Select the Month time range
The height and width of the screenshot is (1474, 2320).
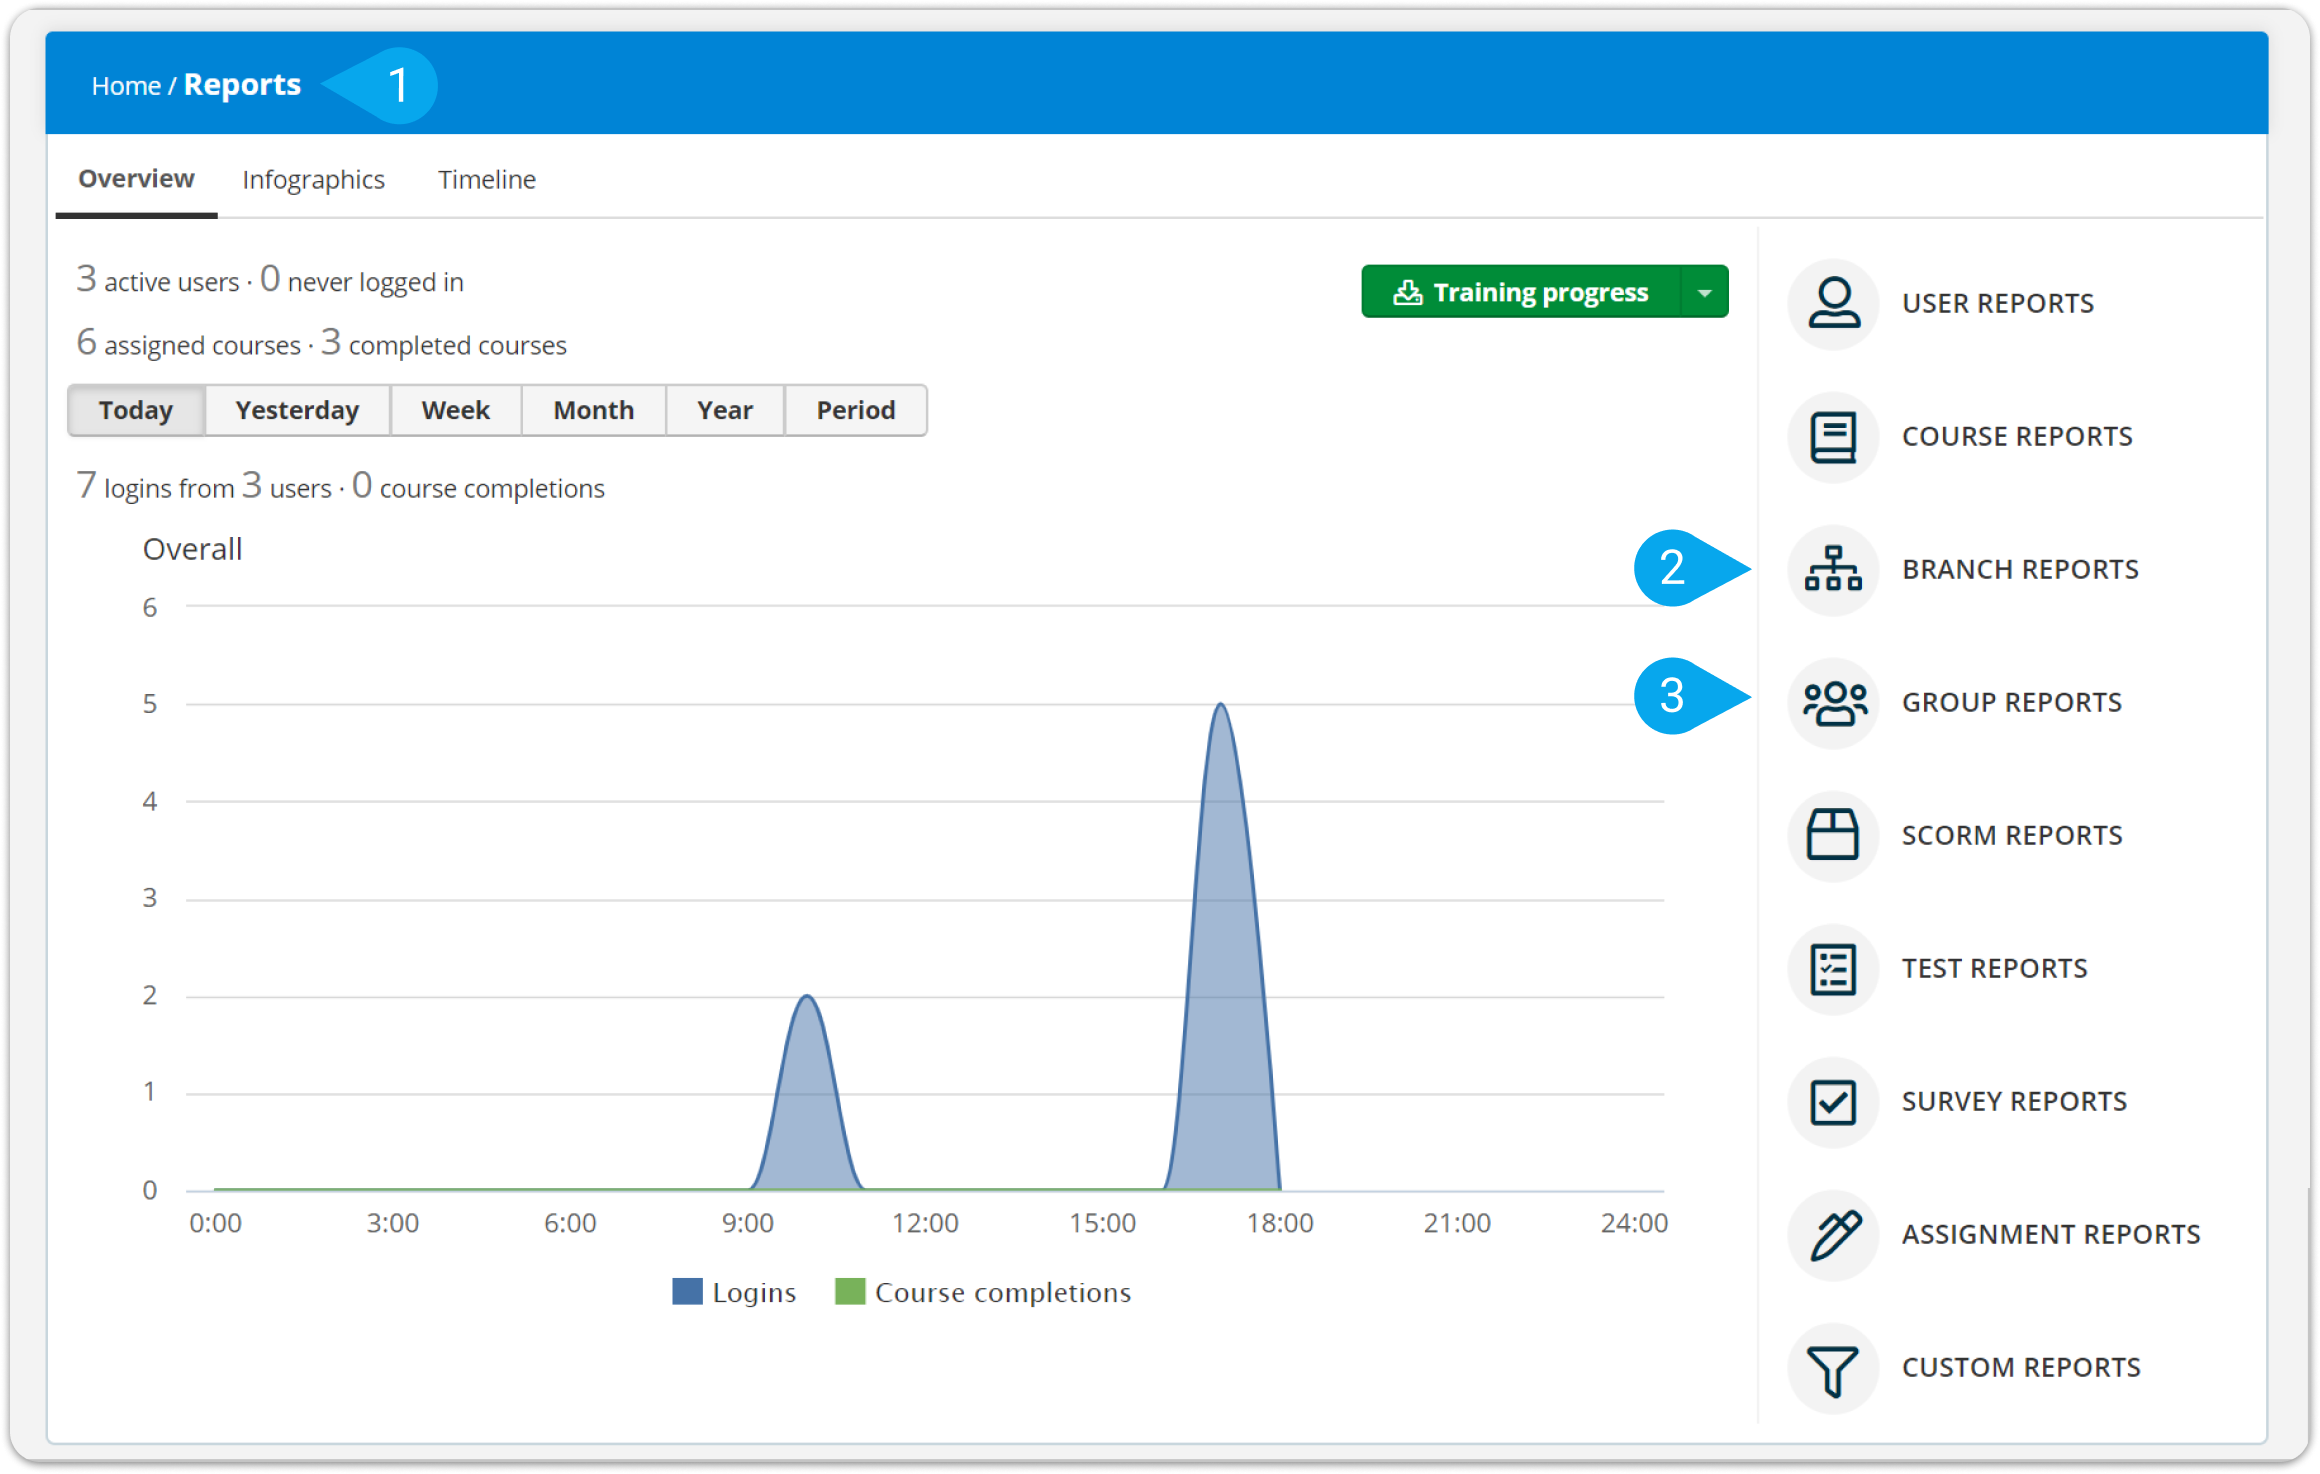click(594, 410)
